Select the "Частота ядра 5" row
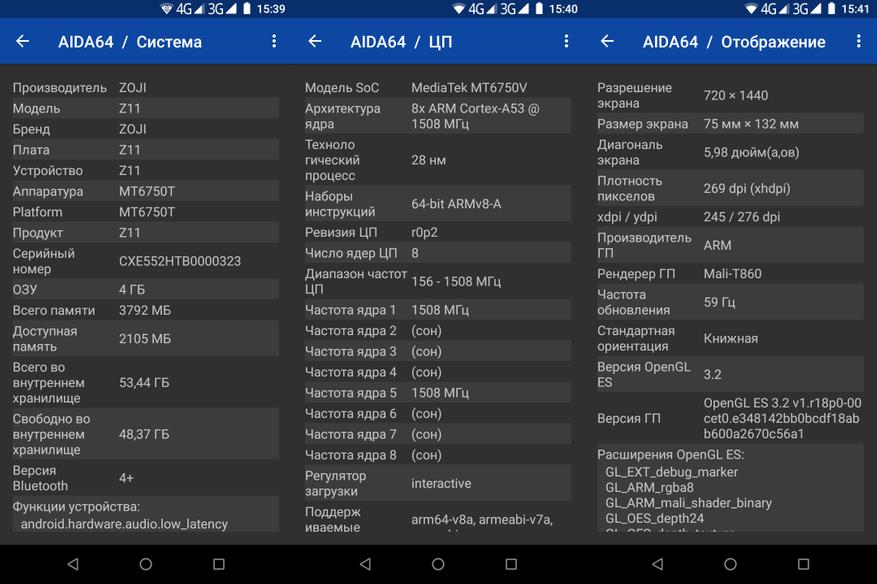 click(x=437, y=393)
